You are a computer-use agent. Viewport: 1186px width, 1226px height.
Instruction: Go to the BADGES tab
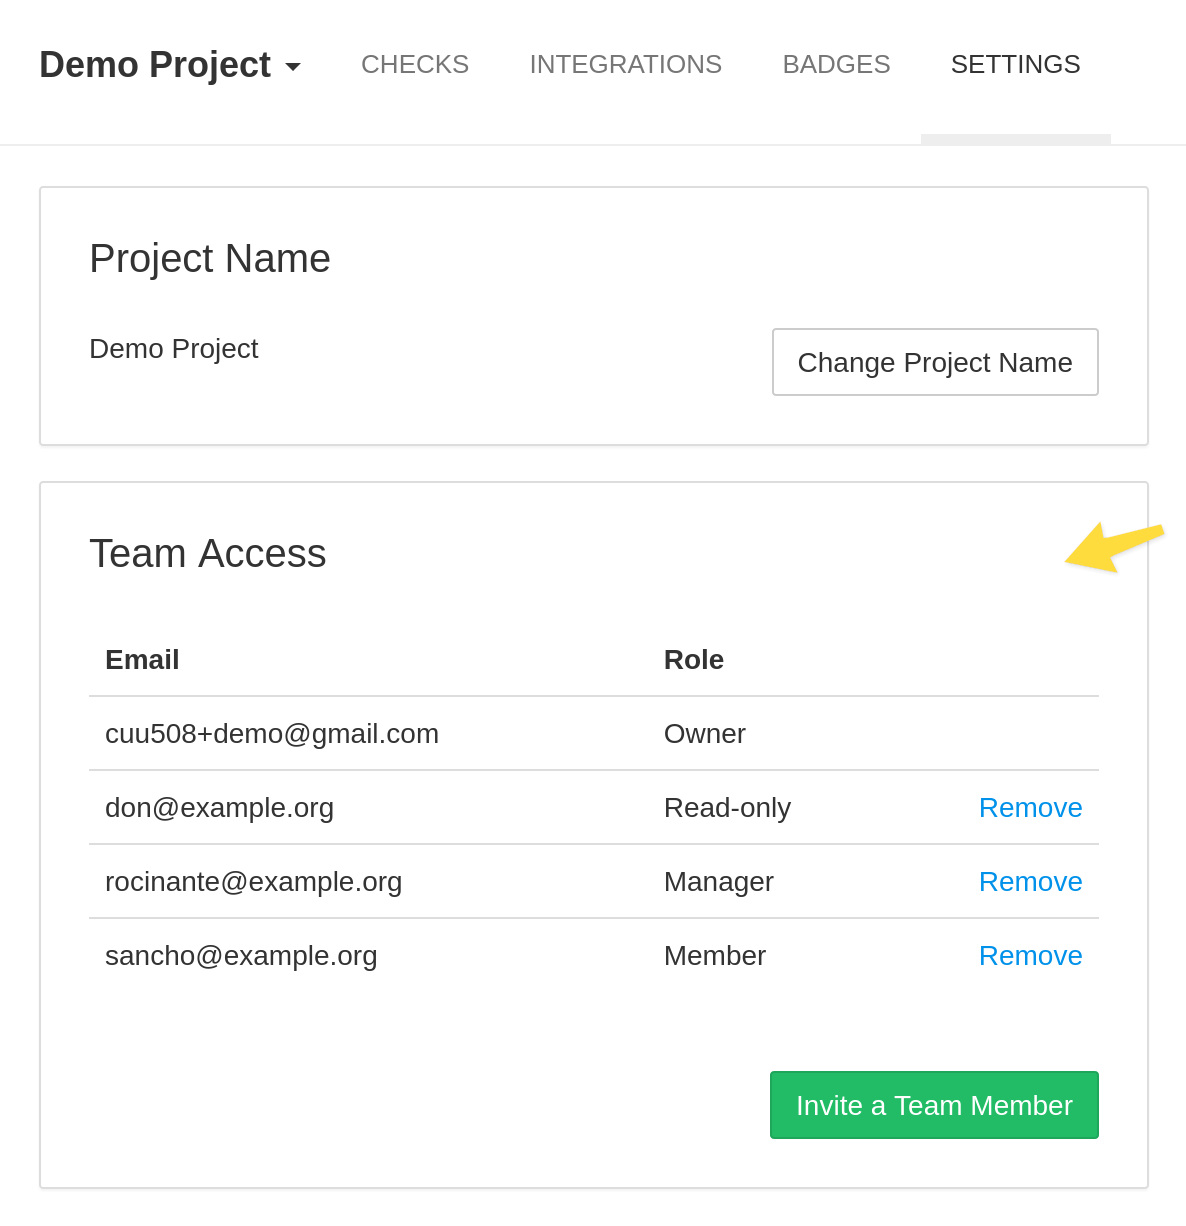click(836, 64)
